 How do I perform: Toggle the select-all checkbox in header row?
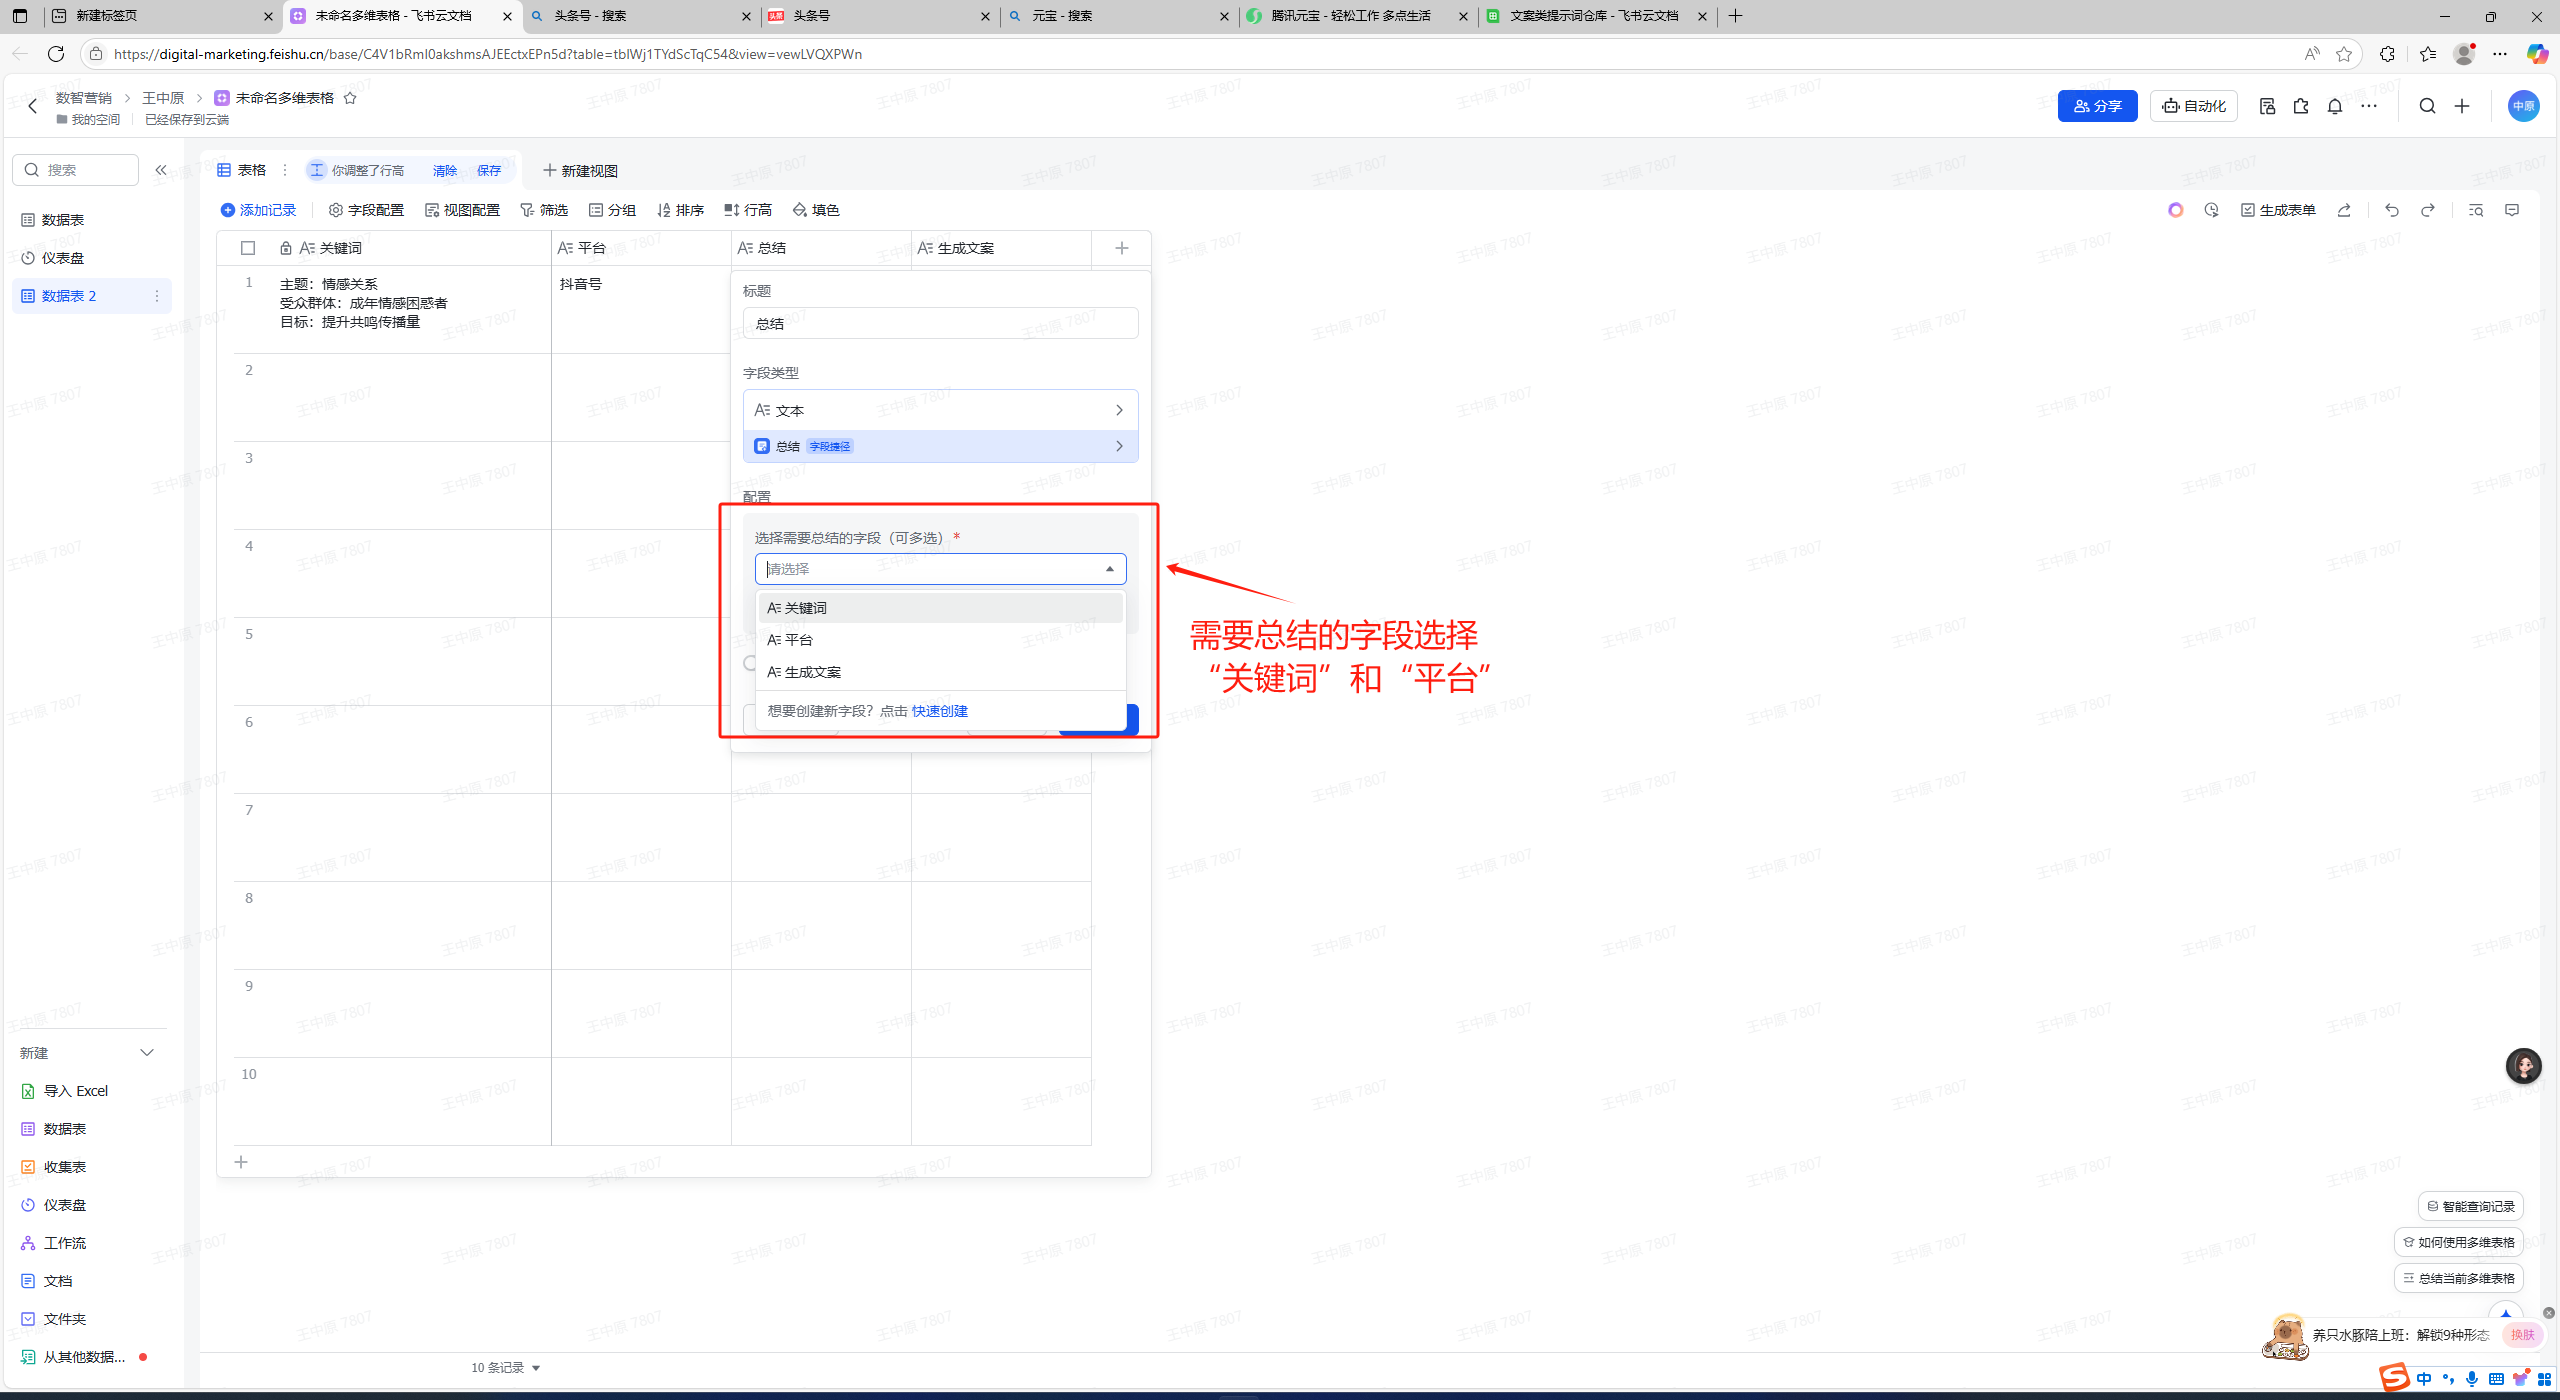pos(248,248)
